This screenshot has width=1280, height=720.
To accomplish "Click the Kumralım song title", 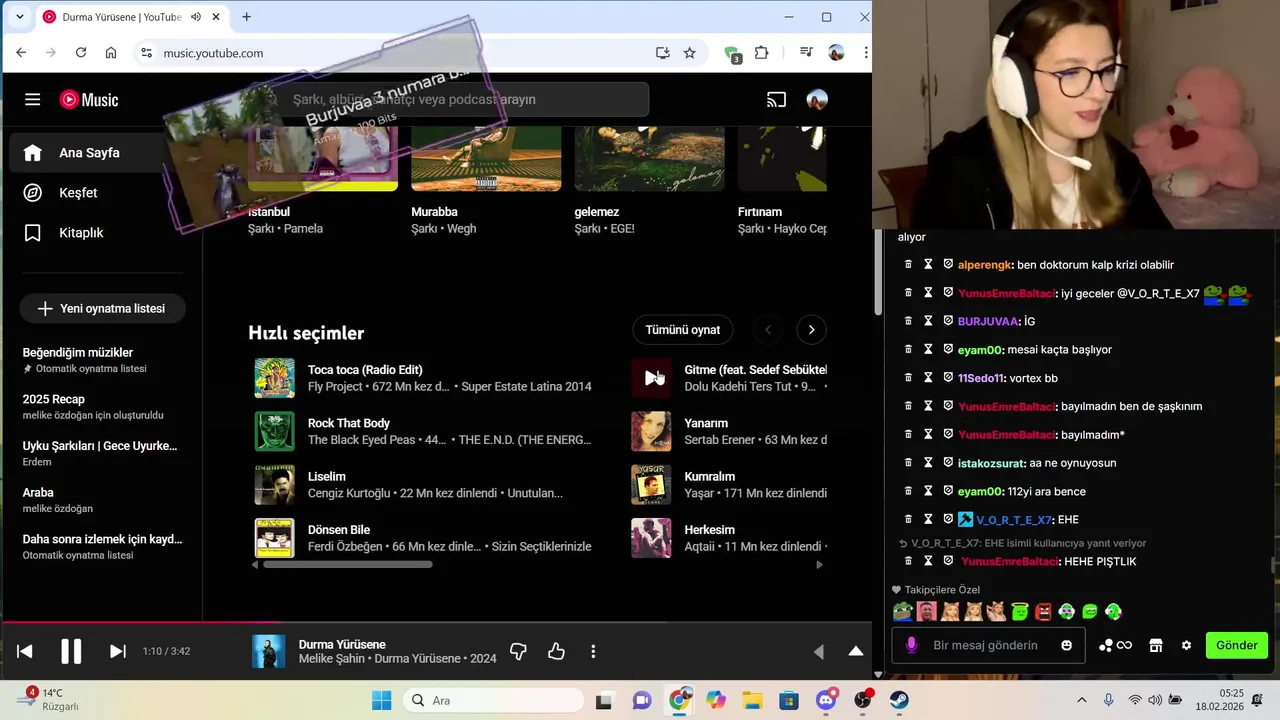I will tap(710, 477).
